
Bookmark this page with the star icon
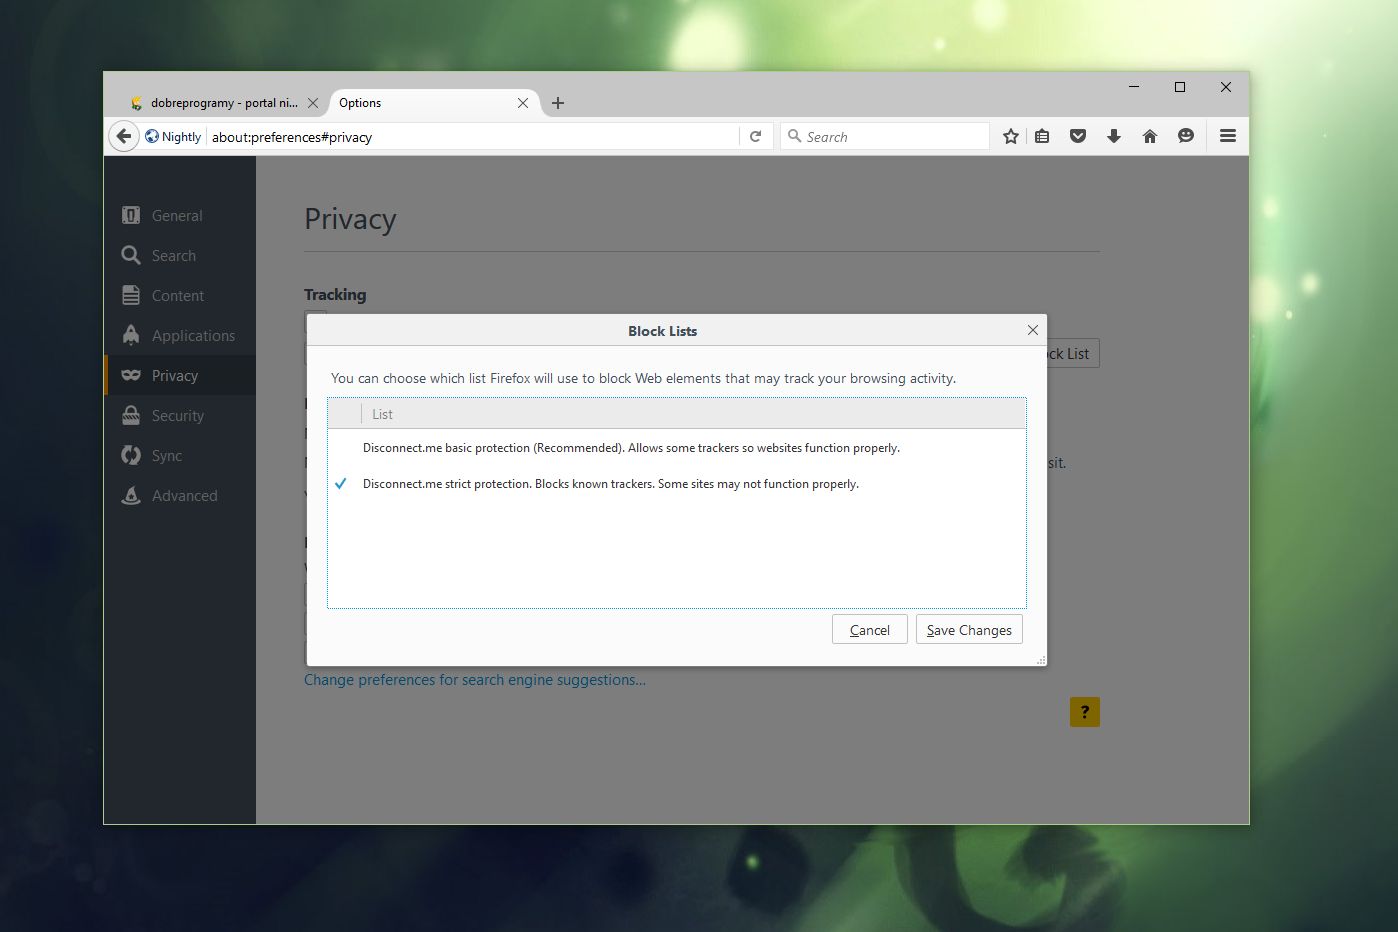[x=1011, y=136]
